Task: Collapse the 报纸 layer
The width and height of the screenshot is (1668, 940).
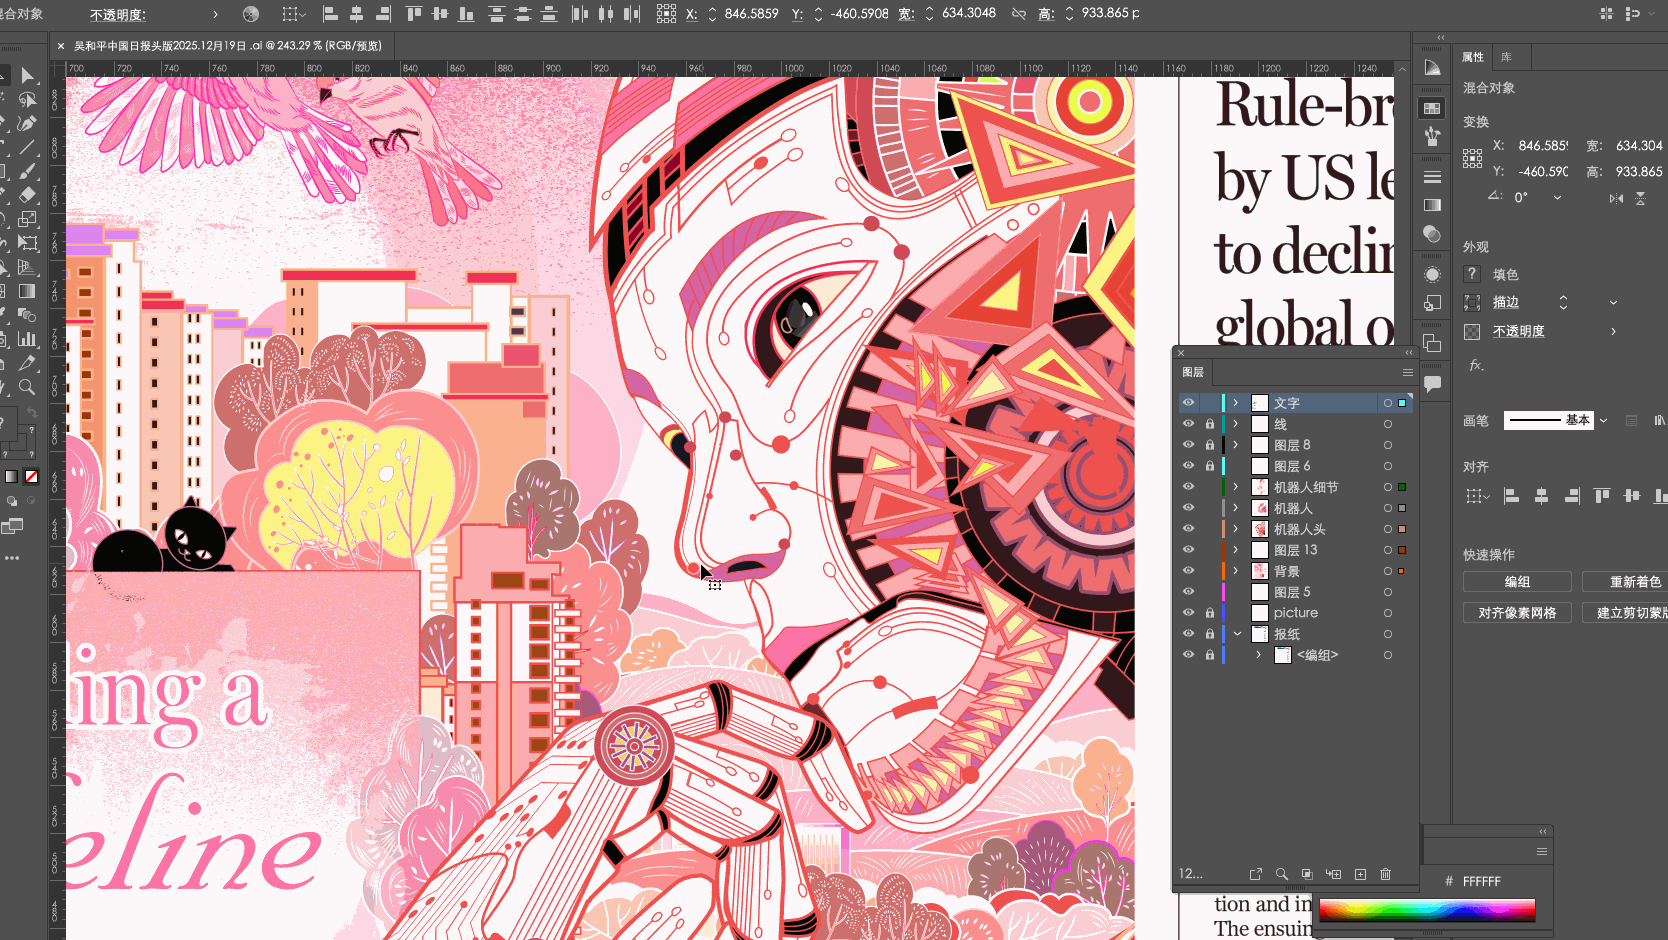Action: [x=1237, y=634]
